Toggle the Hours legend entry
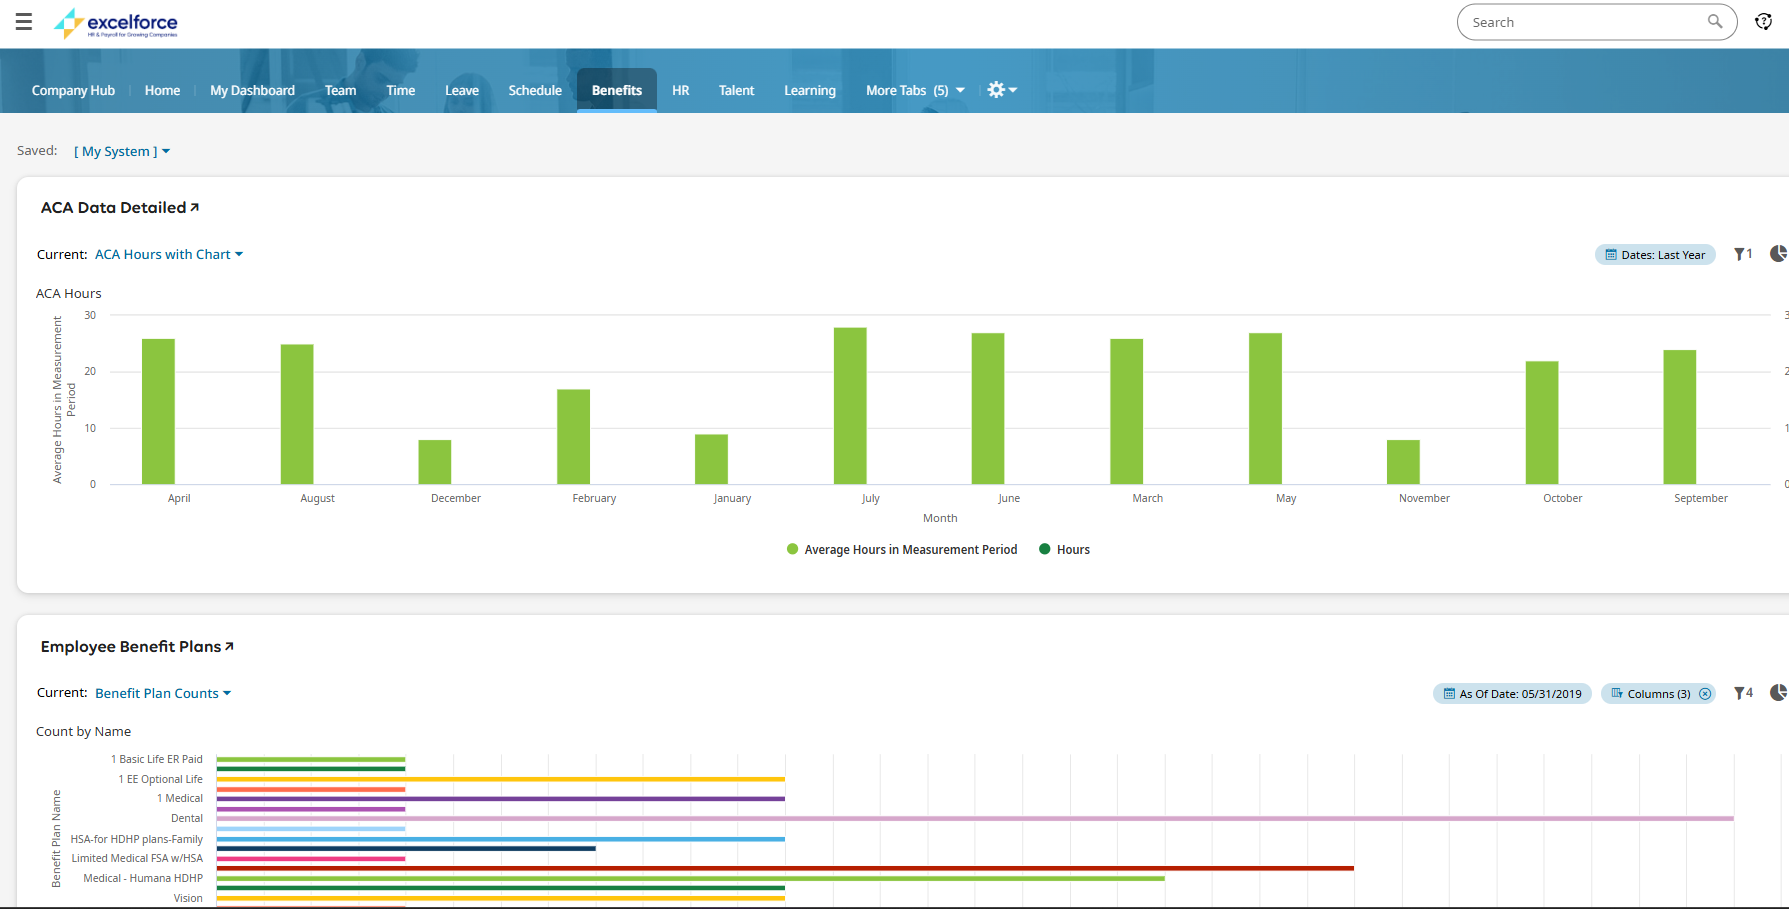This screenshot has height=909, width=1789. click(x=1065, y=549)
